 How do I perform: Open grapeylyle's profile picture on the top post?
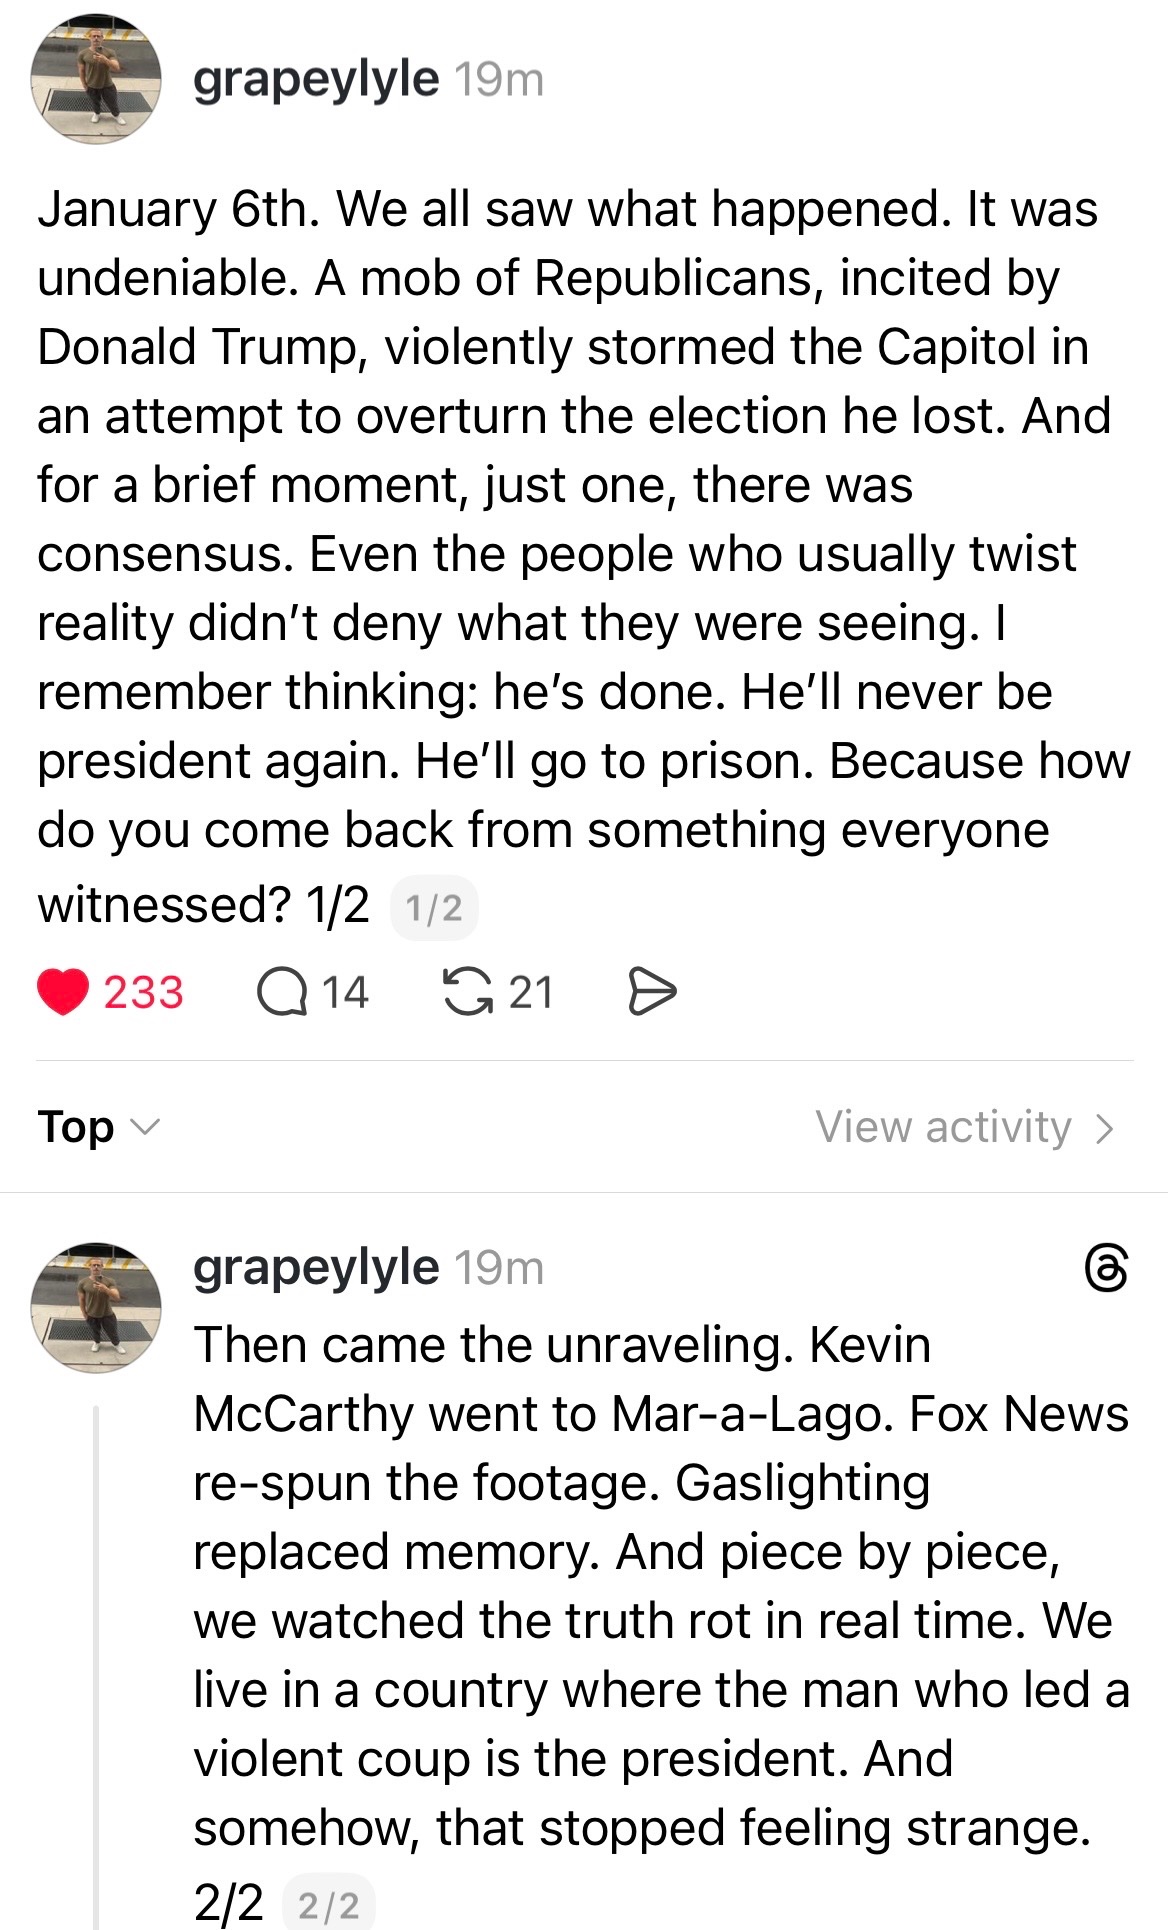click(96, 80)
